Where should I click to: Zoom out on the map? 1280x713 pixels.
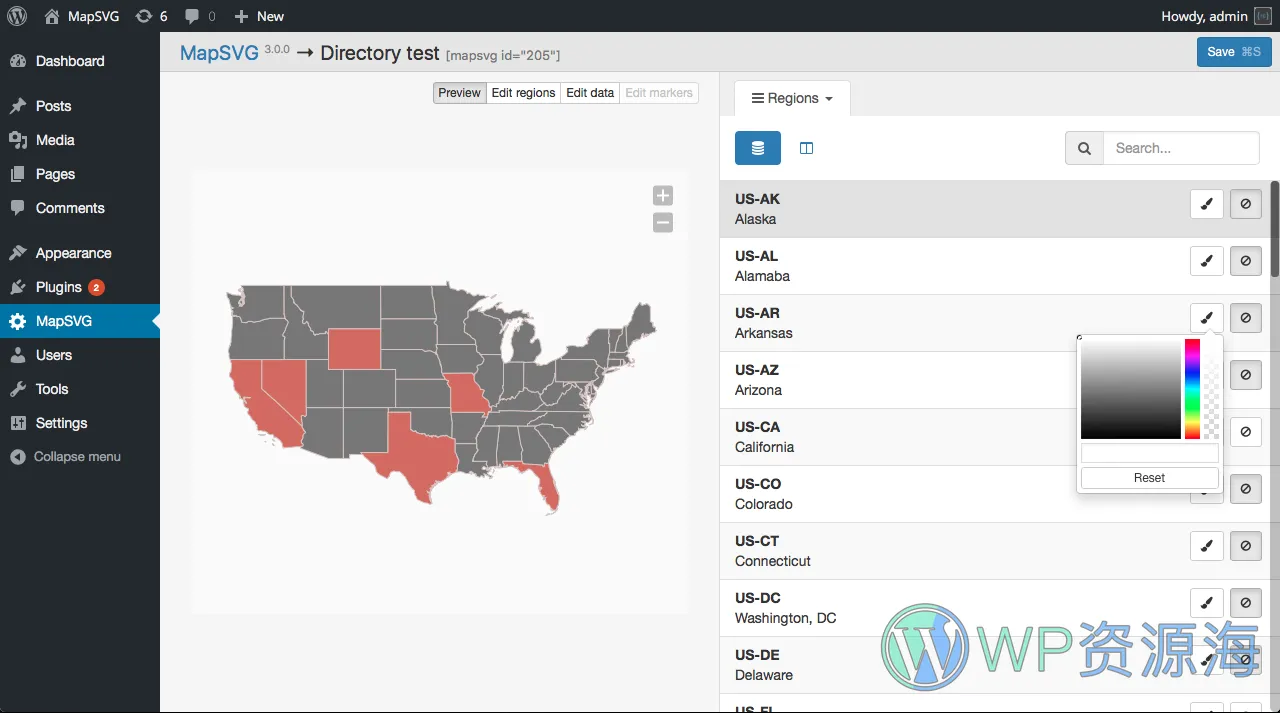[x=663, y=223]
